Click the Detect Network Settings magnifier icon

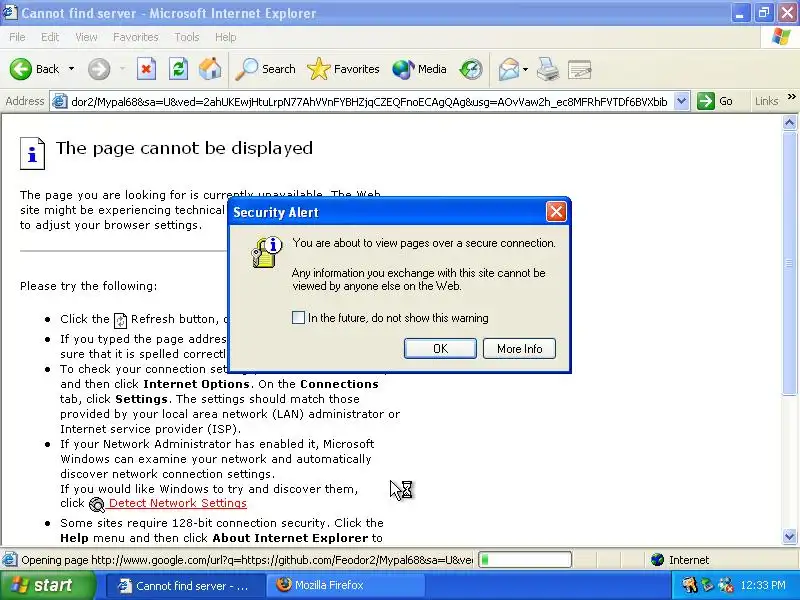96,504
